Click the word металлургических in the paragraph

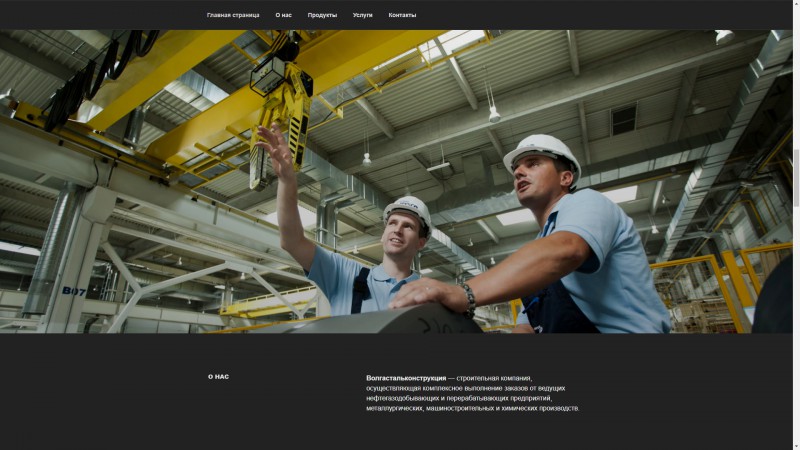pyautogui.click(x=394, y=408)
